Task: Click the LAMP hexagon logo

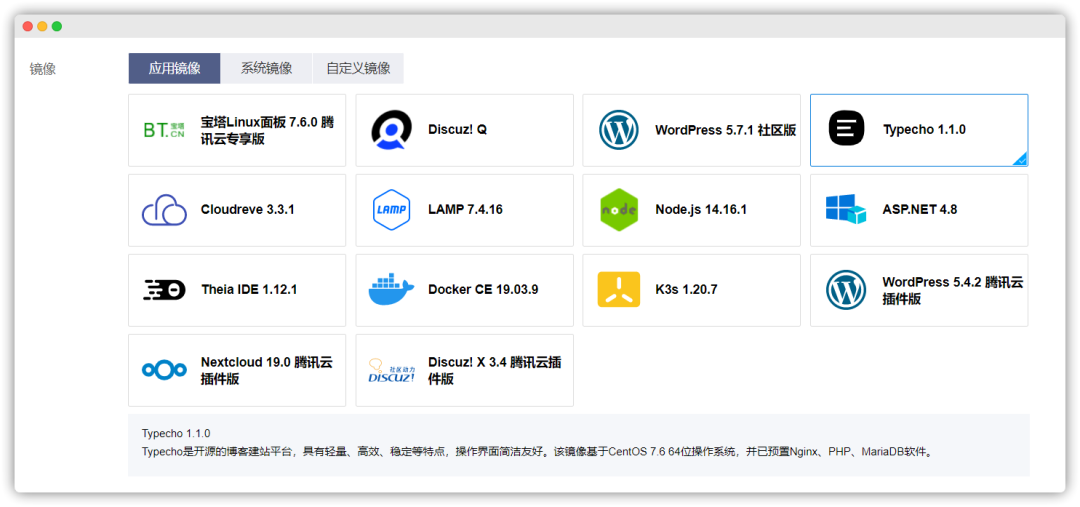Action: click(391, 209)
